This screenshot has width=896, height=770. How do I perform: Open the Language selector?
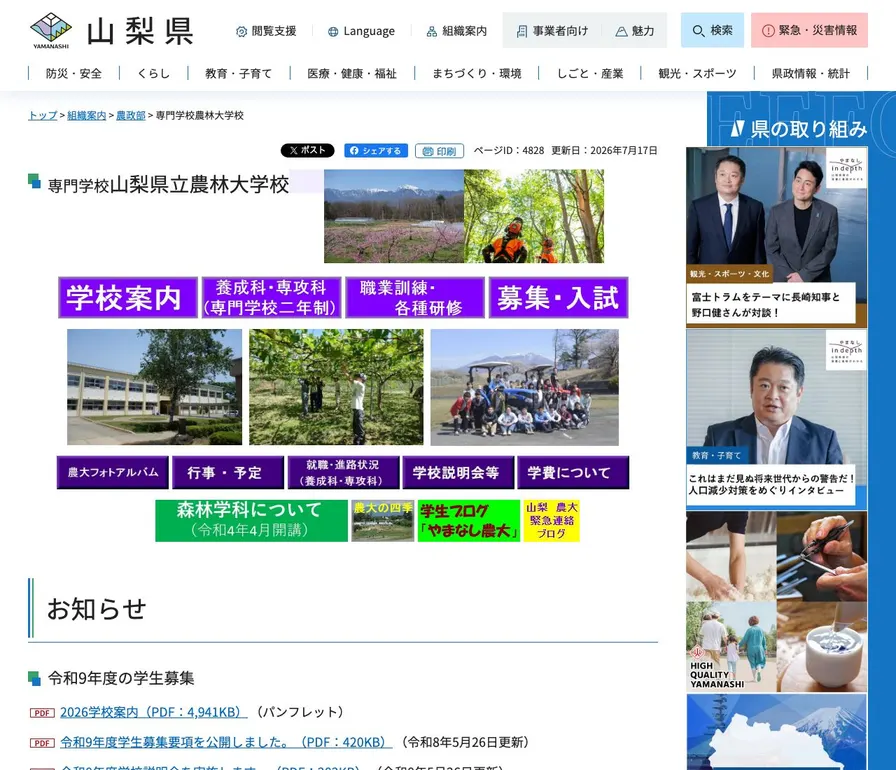point(361,31)
